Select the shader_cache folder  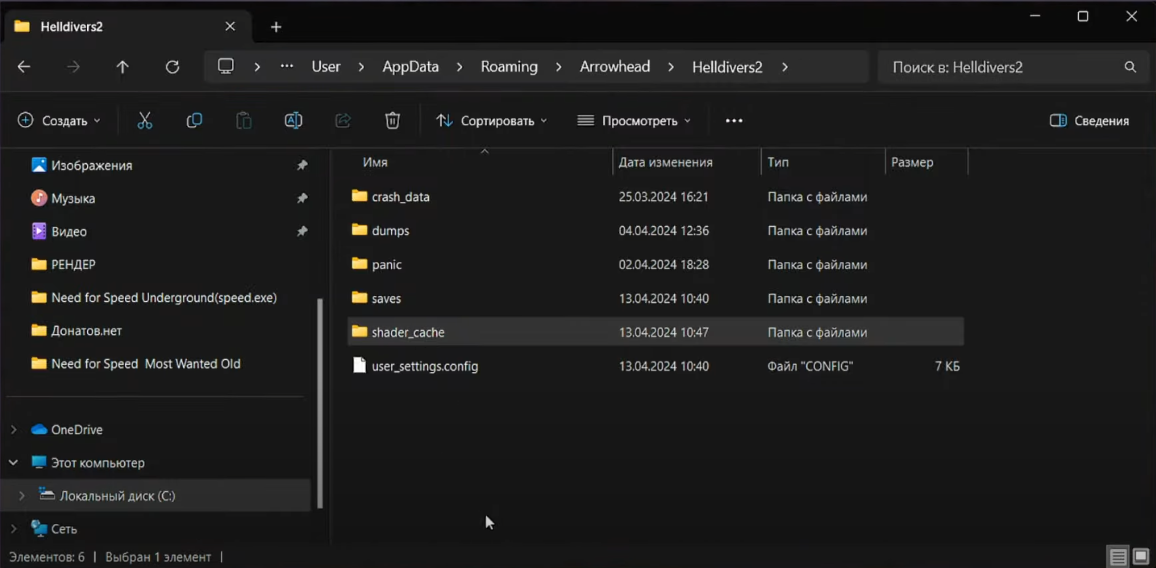[655, 332]
